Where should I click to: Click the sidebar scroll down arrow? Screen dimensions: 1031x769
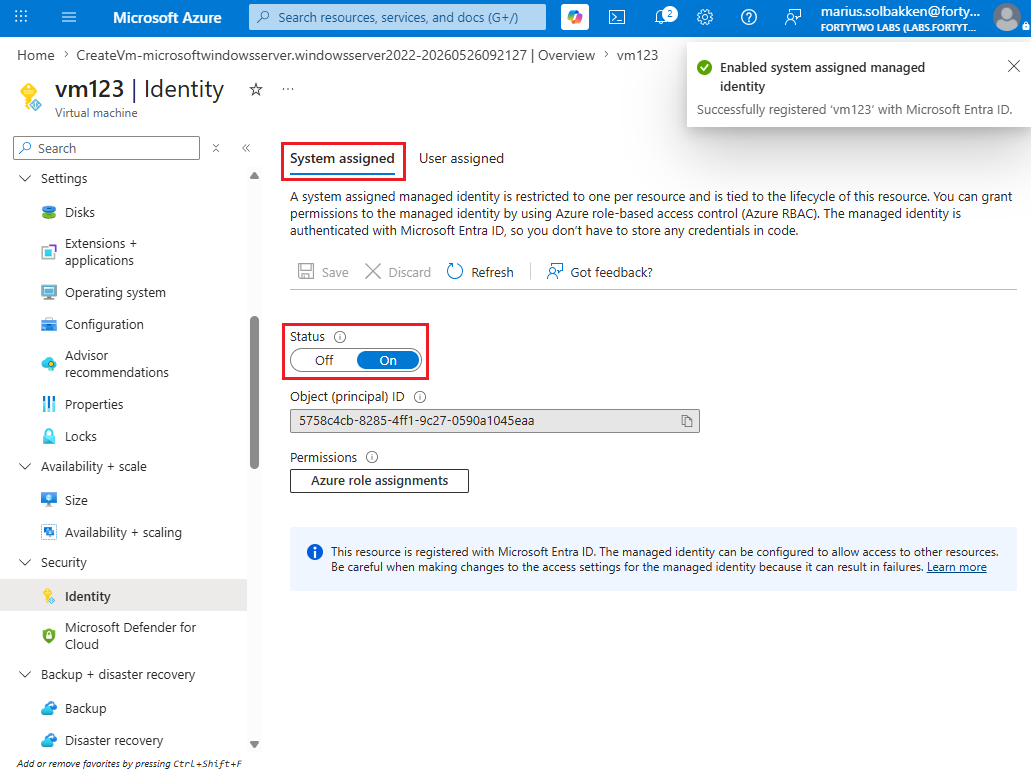[254, 745]
